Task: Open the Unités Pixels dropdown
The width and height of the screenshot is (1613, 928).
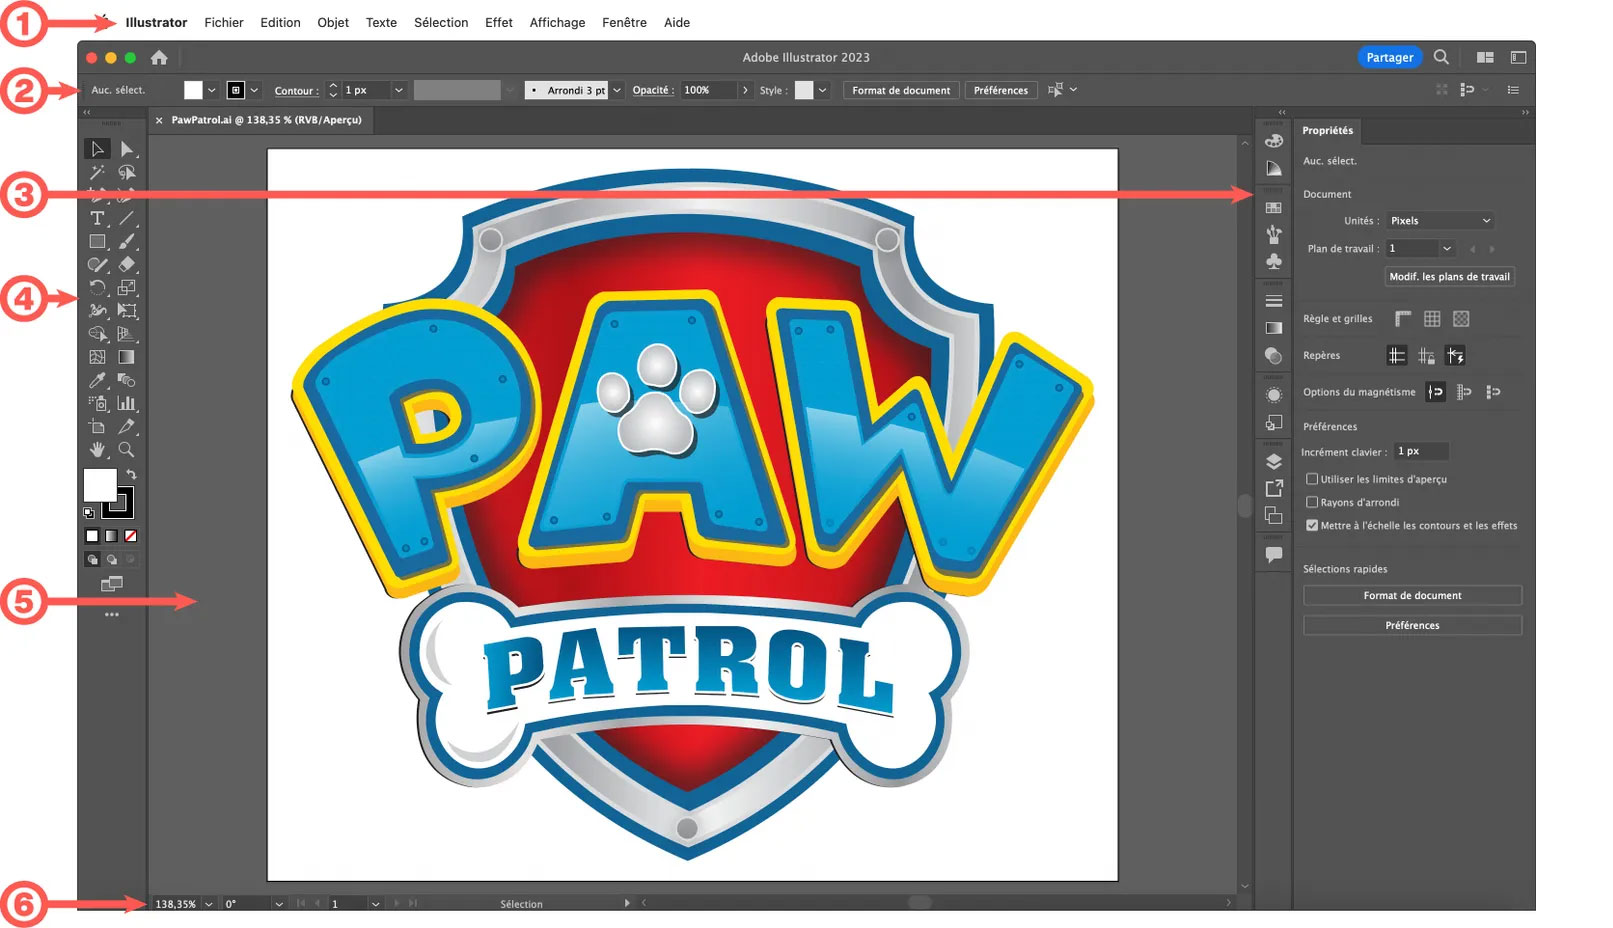Action: click(1440, 221)
